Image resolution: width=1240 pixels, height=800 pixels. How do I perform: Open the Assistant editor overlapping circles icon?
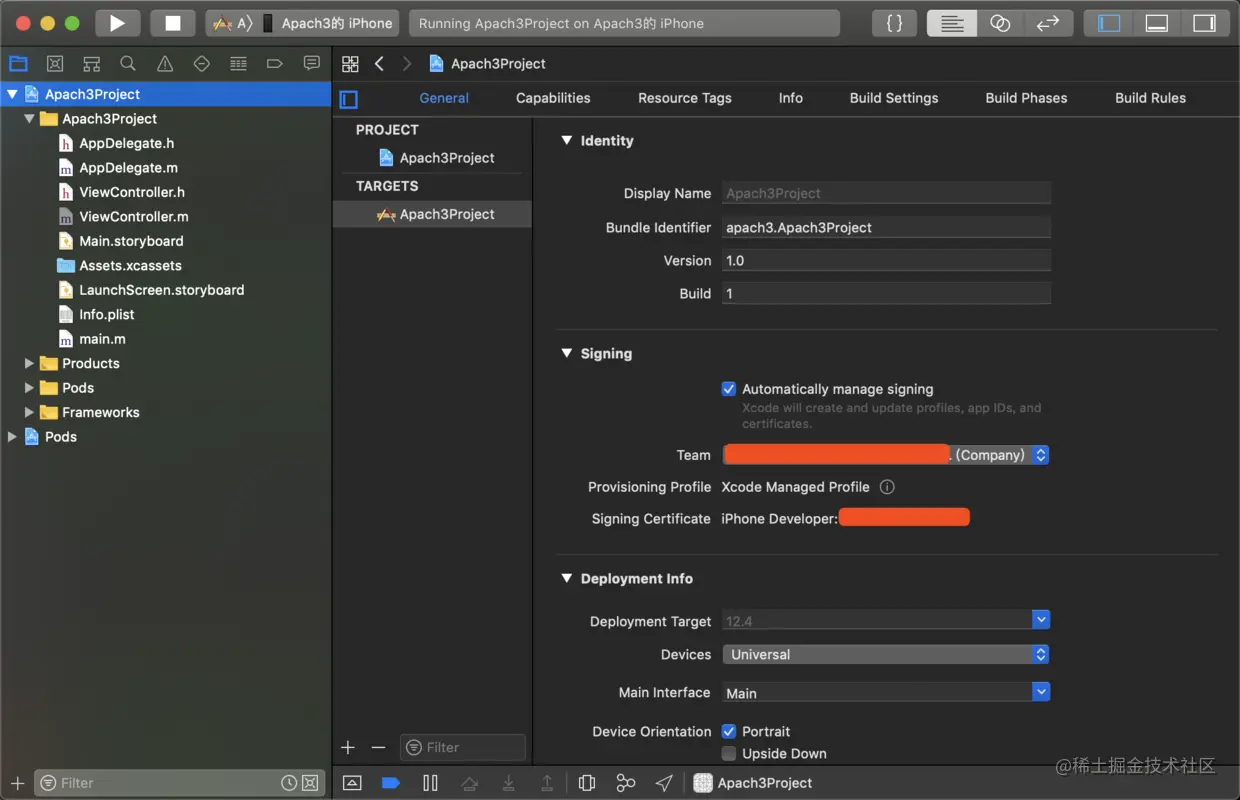pos(1000,23)
